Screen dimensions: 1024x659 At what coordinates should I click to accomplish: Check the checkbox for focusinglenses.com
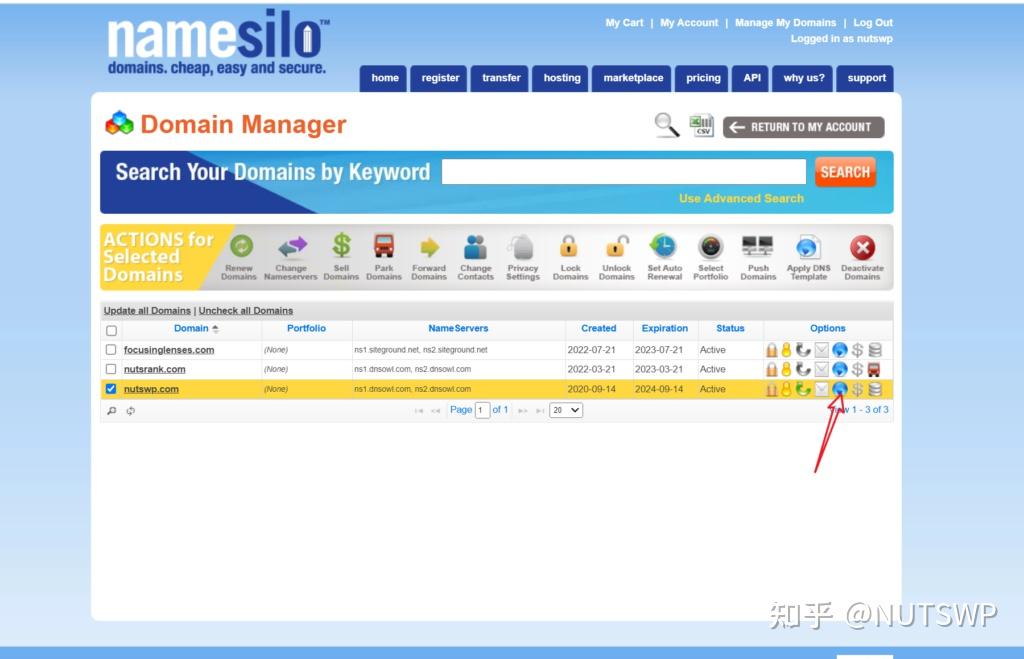pyautogui.click(x=111, y=350)
